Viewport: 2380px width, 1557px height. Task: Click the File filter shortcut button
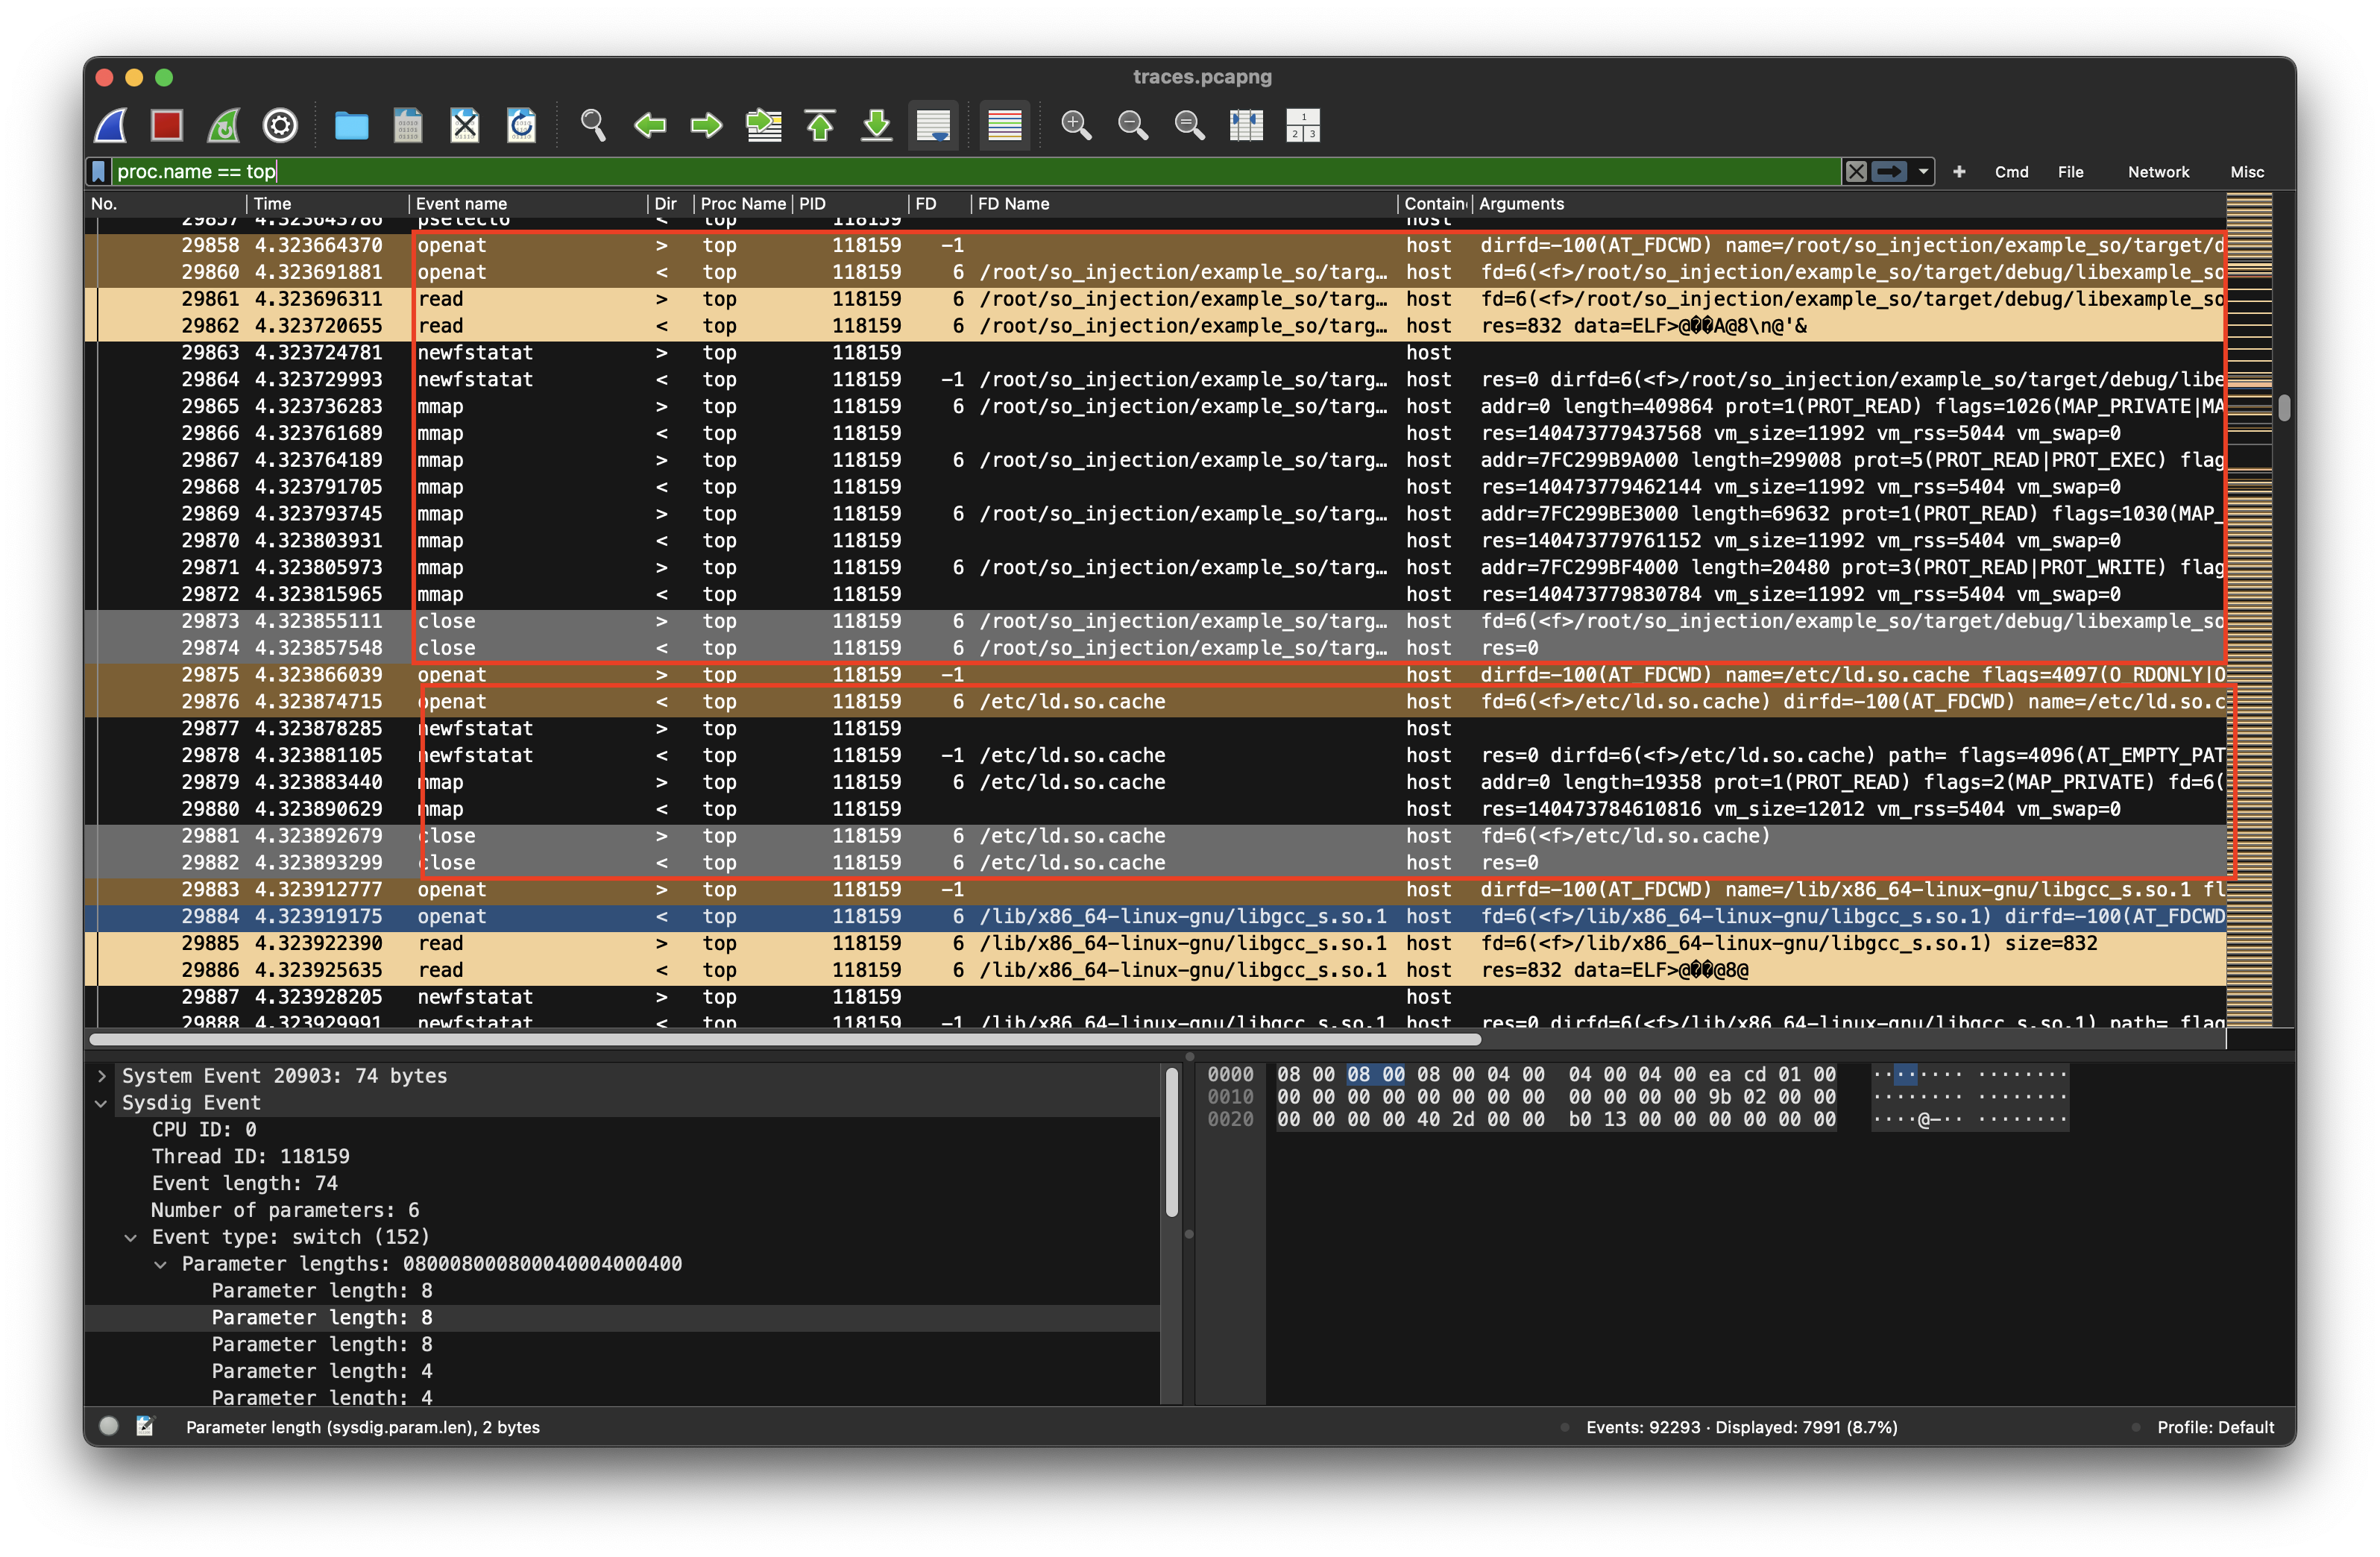(2070, 172)
